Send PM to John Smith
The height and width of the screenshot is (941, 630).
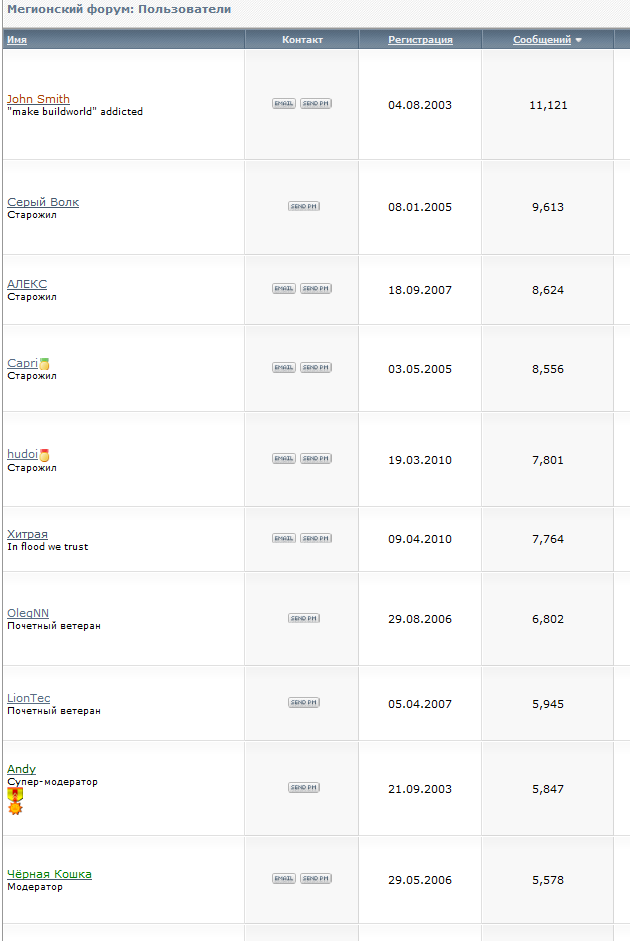point(316,103)
